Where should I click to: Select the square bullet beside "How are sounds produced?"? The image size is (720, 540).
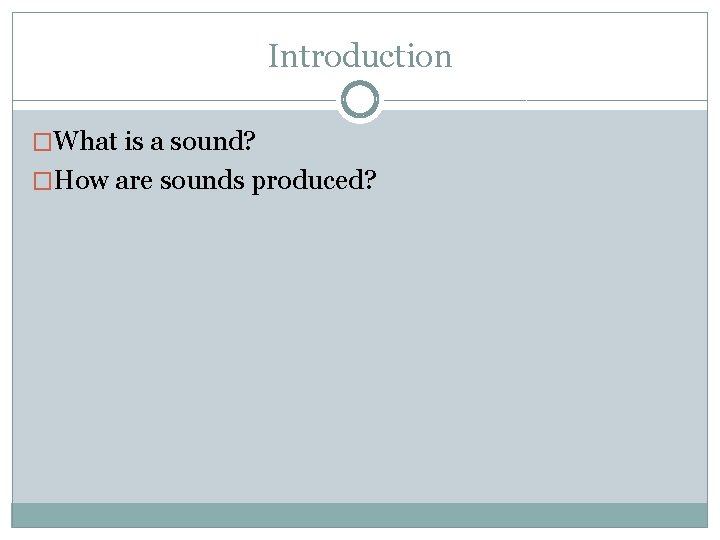[x=42, y=181]
